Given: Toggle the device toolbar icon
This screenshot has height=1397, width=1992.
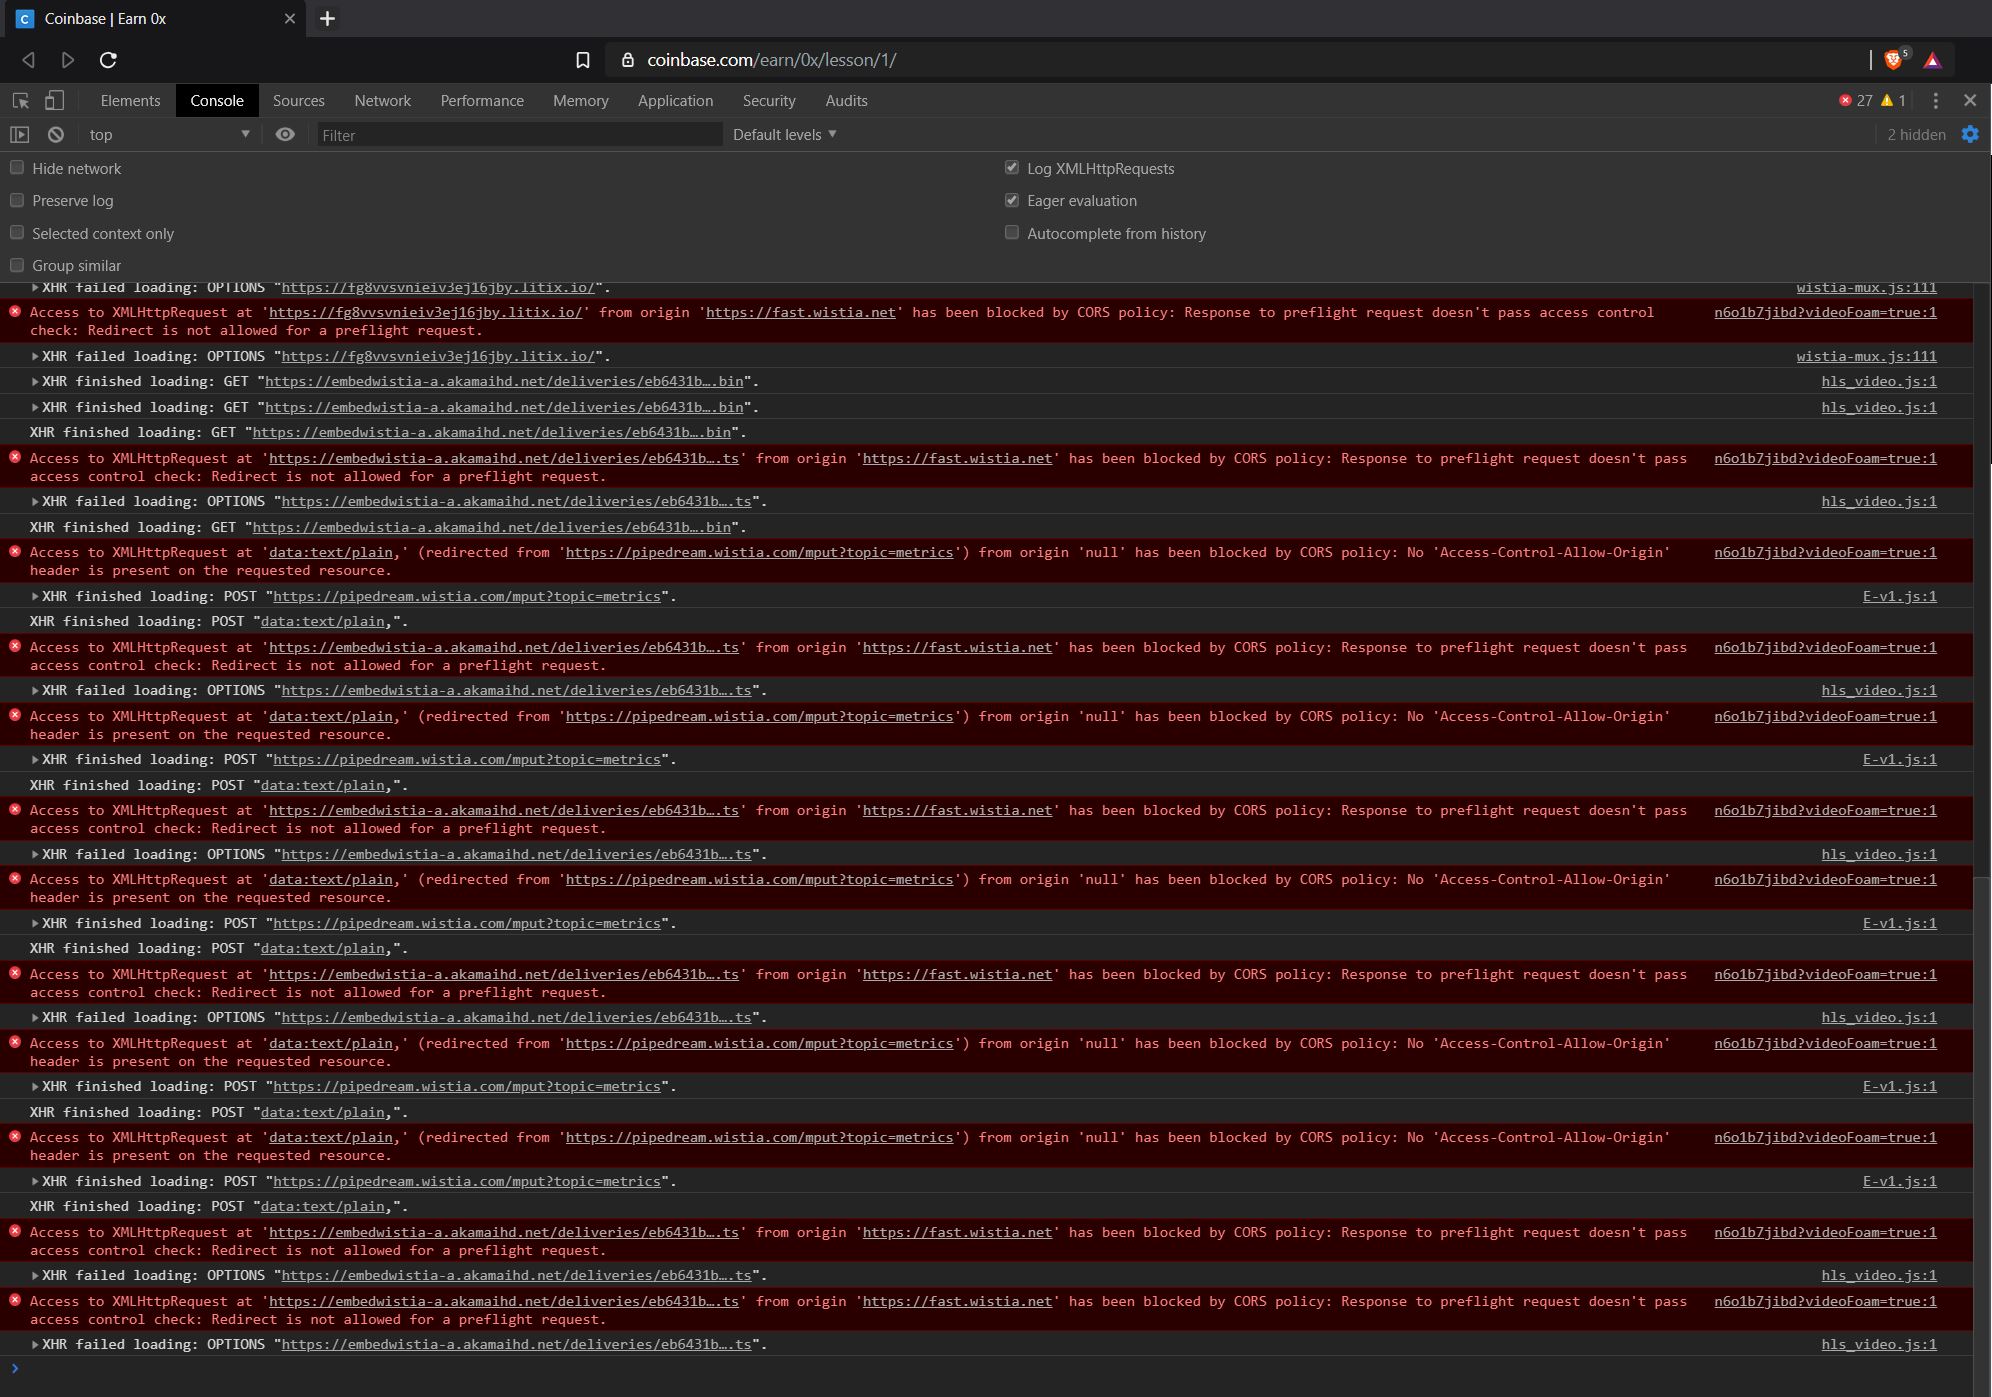Looking at the screenshot, I should (x=55, y=101).
